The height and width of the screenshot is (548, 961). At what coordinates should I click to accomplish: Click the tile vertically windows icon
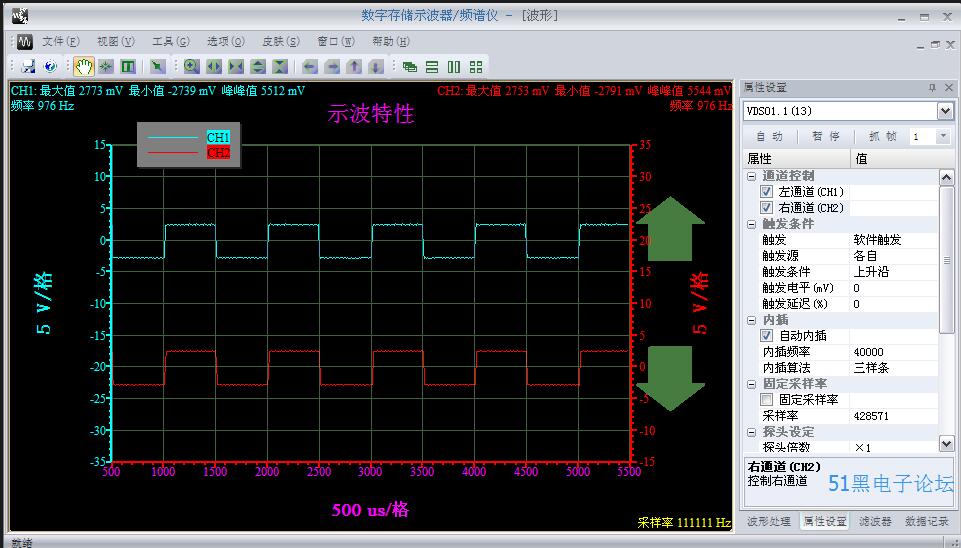[454, 66]
